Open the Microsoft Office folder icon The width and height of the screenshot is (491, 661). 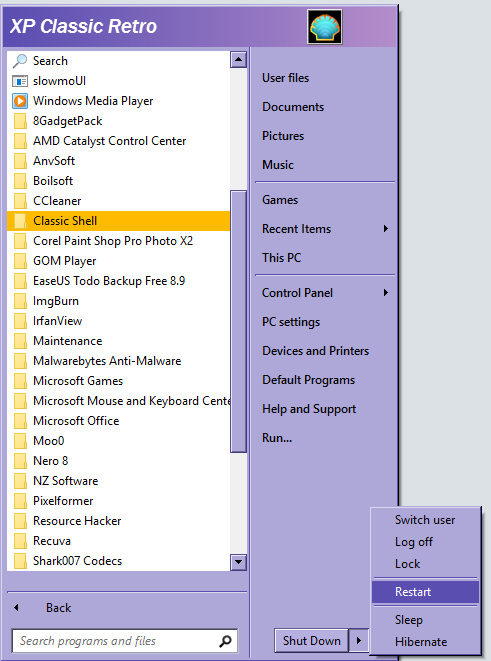(x=20, y=421)
